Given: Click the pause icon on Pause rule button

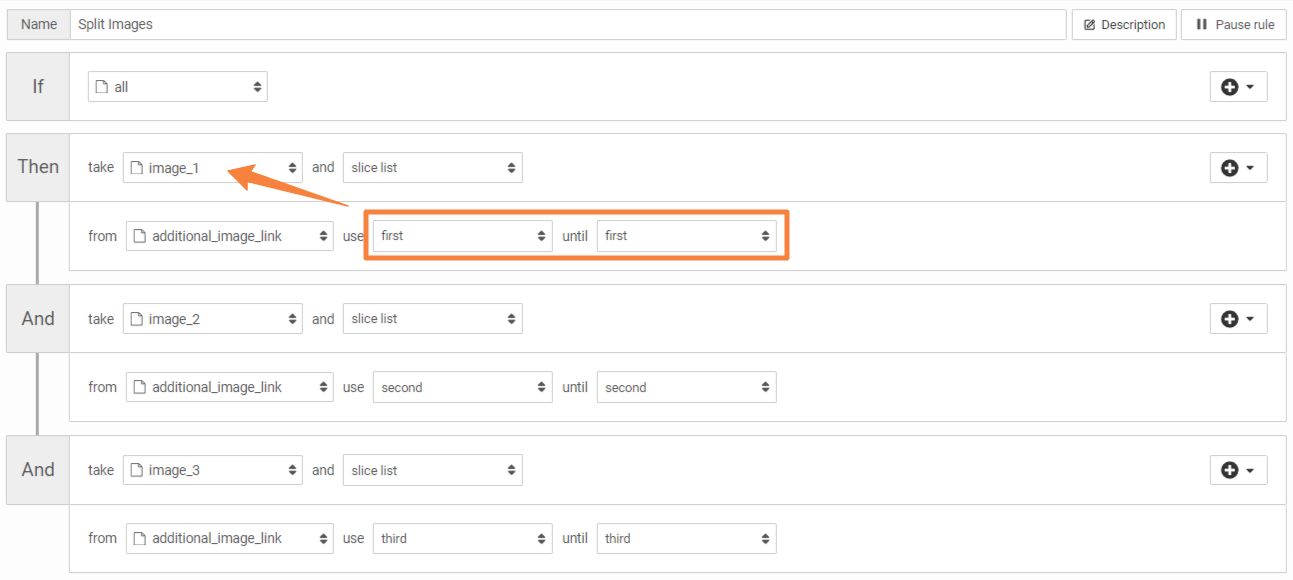Looking at the screenshot, I should click(1203, 24).
